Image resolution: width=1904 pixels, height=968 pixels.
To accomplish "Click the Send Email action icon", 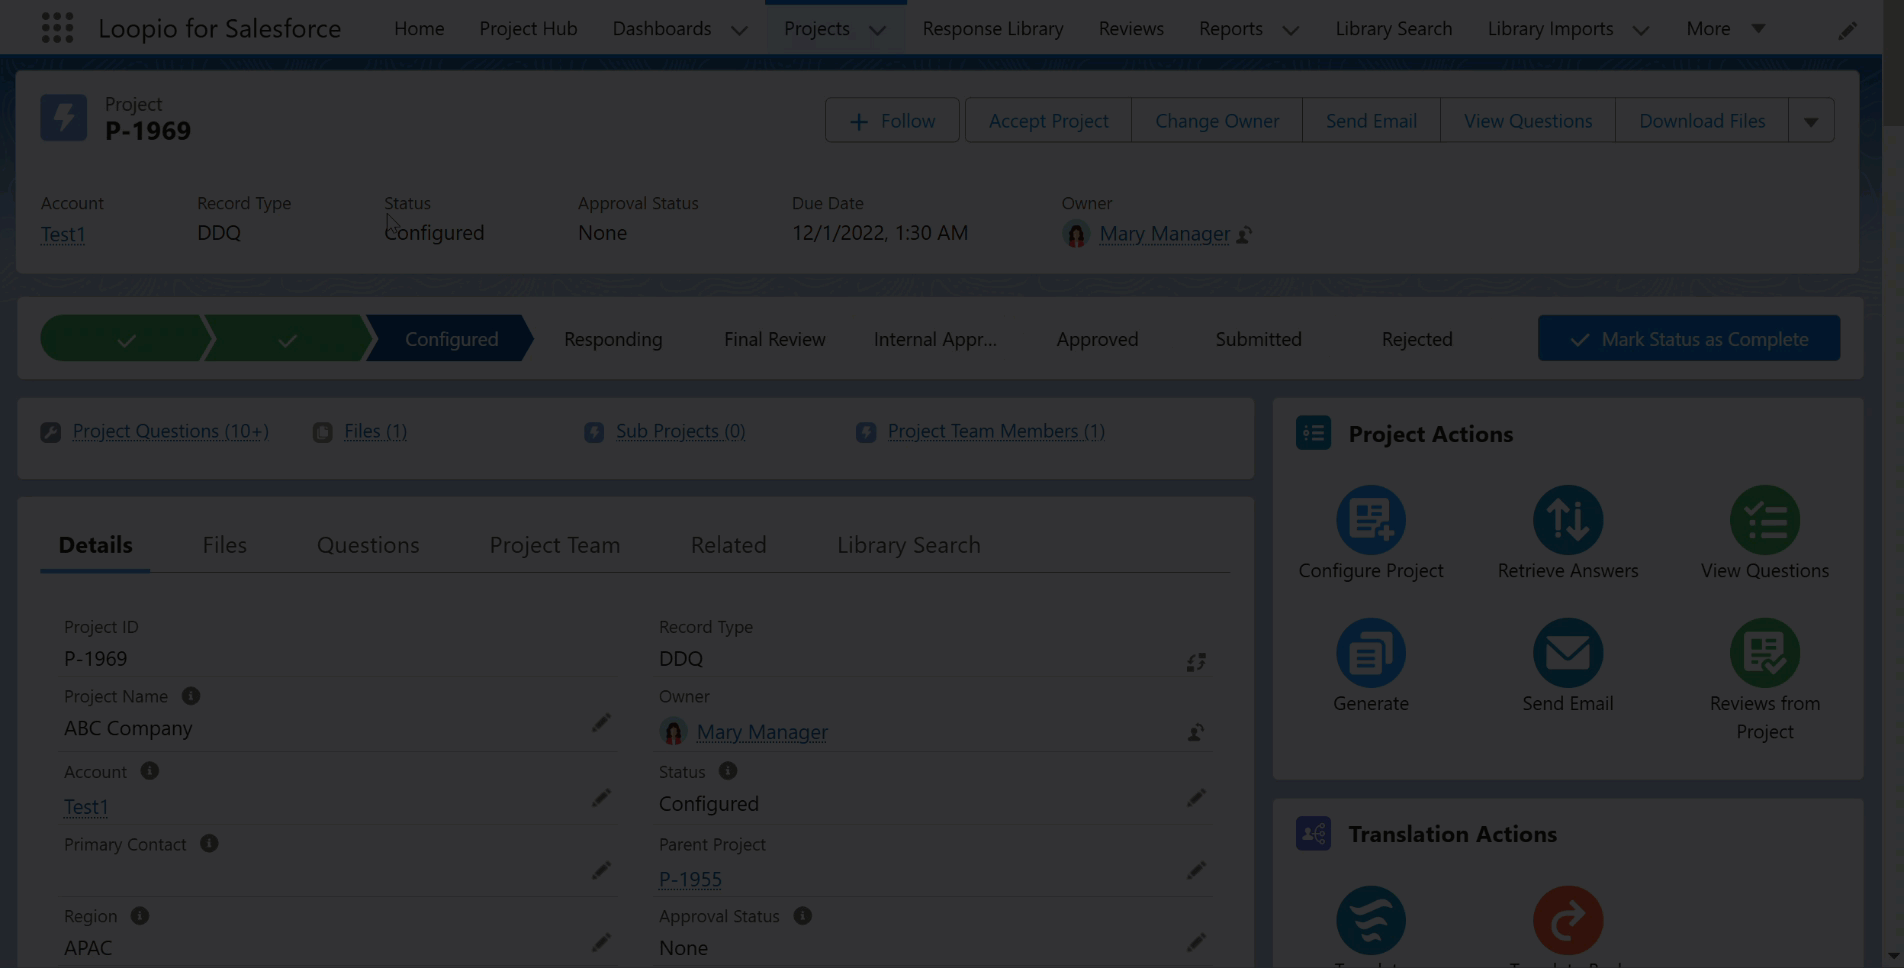I will click(1567, 653).
